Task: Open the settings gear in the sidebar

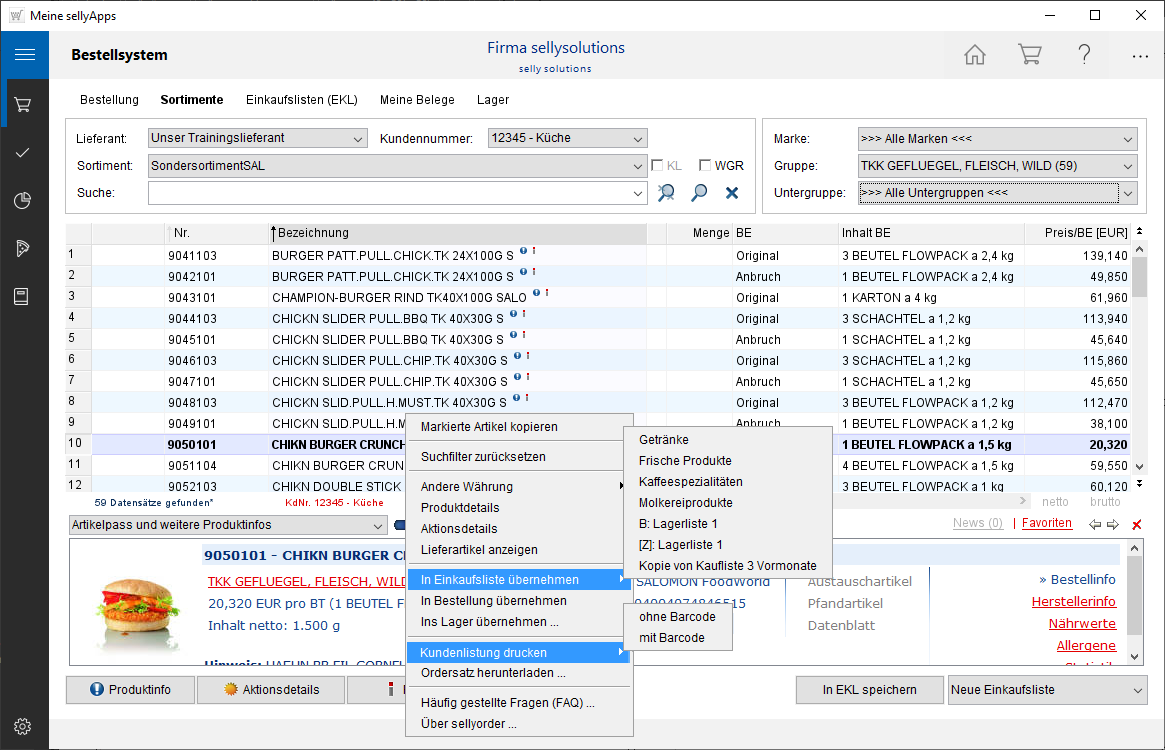Action: point(24,726)
